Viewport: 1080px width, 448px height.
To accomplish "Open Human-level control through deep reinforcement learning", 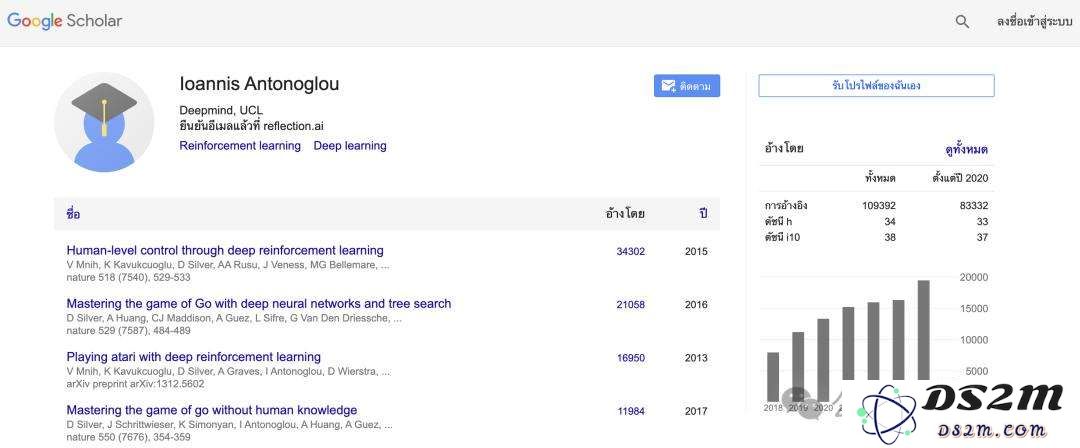I will pos(225,251).
